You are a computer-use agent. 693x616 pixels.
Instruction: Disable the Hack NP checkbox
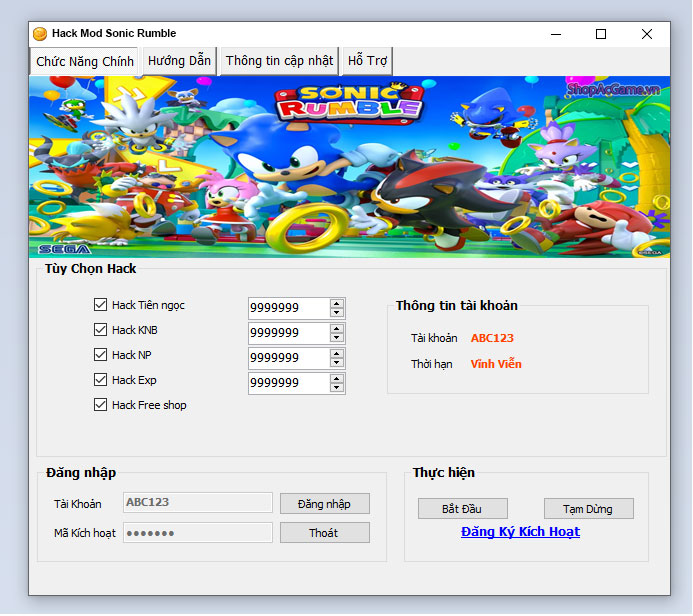(100, 355)
